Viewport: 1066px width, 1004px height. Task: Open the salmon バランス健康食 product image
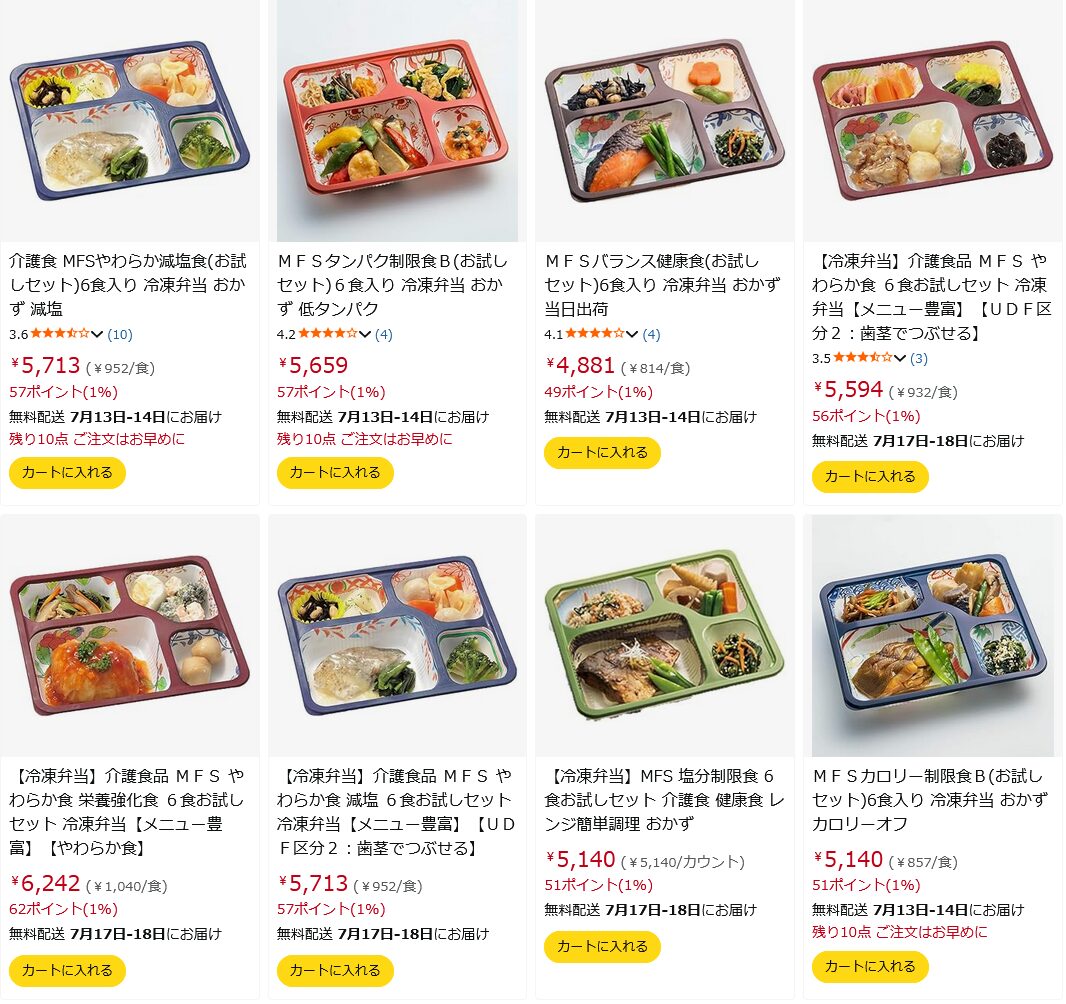click(x=665, y=121)
